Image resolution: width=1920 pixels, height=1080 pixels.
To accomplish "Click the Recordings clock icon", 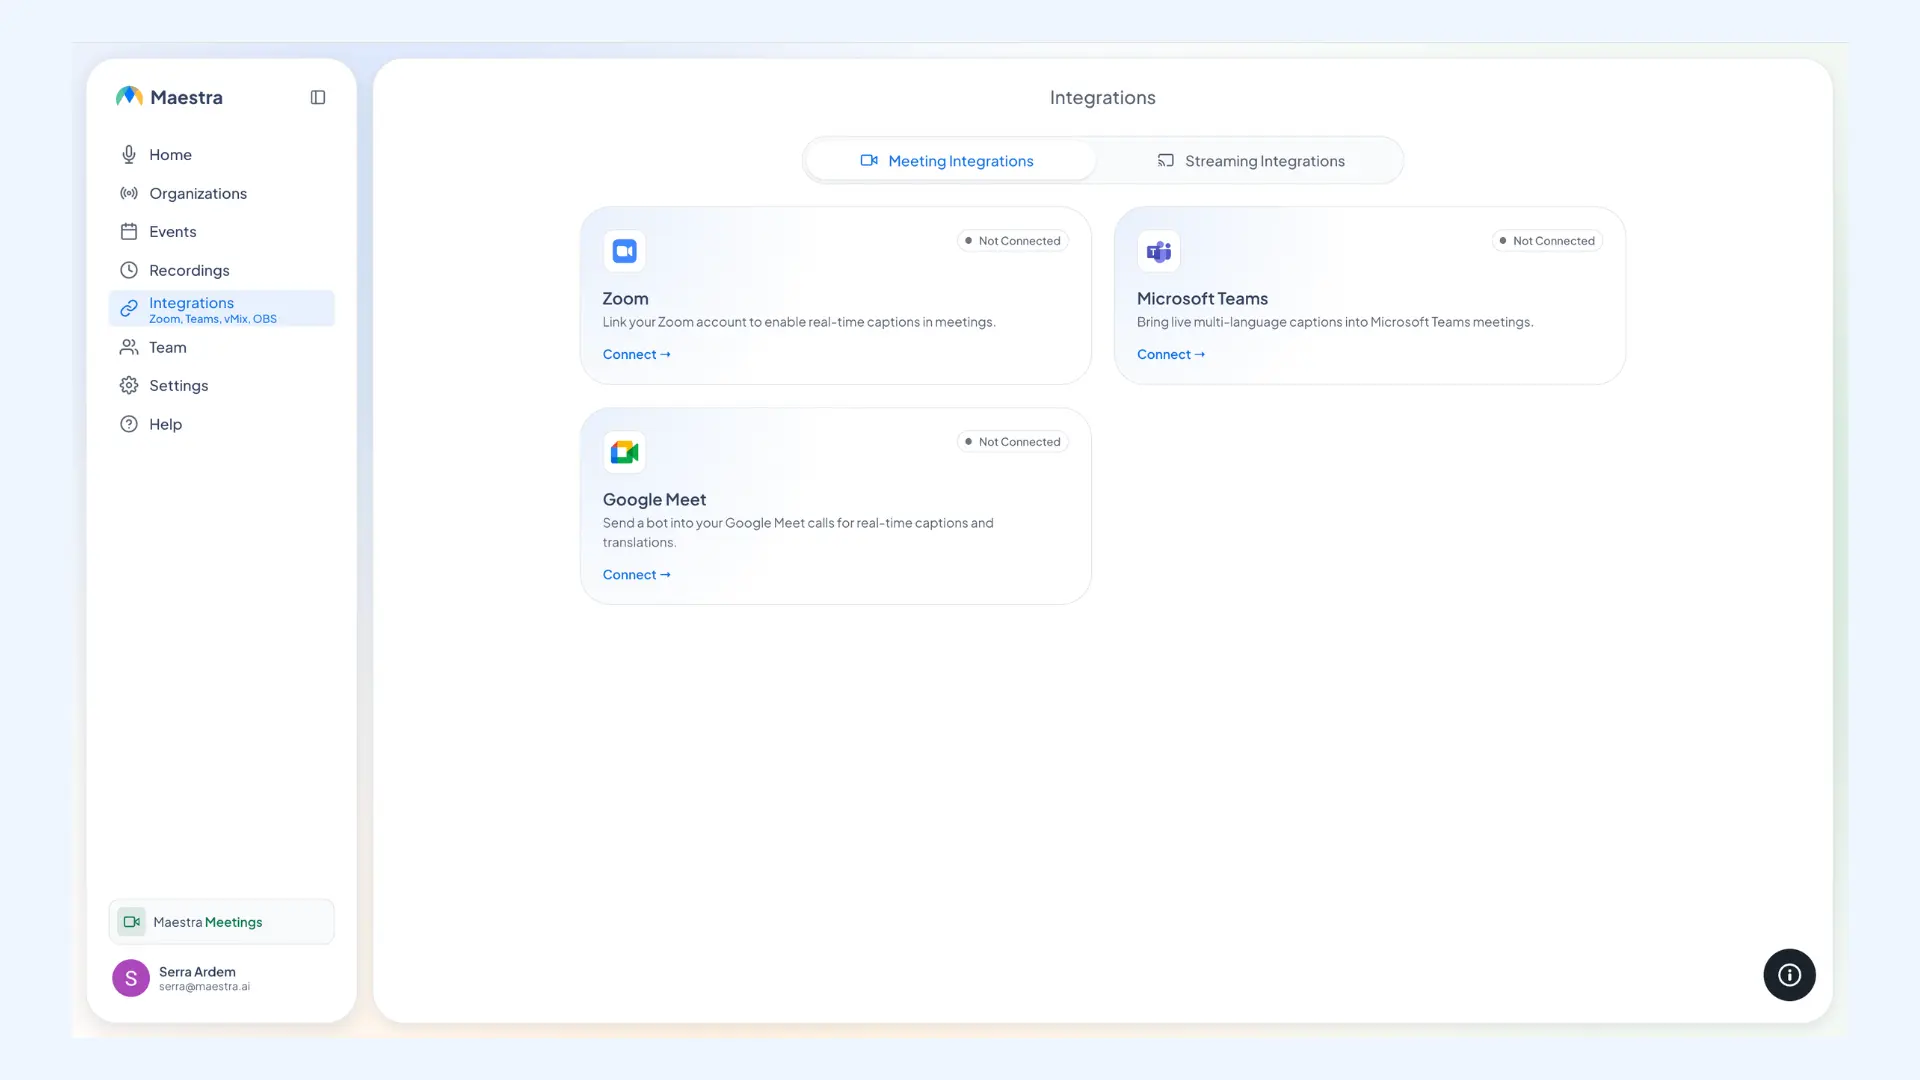I will click(x=129, y=270).
